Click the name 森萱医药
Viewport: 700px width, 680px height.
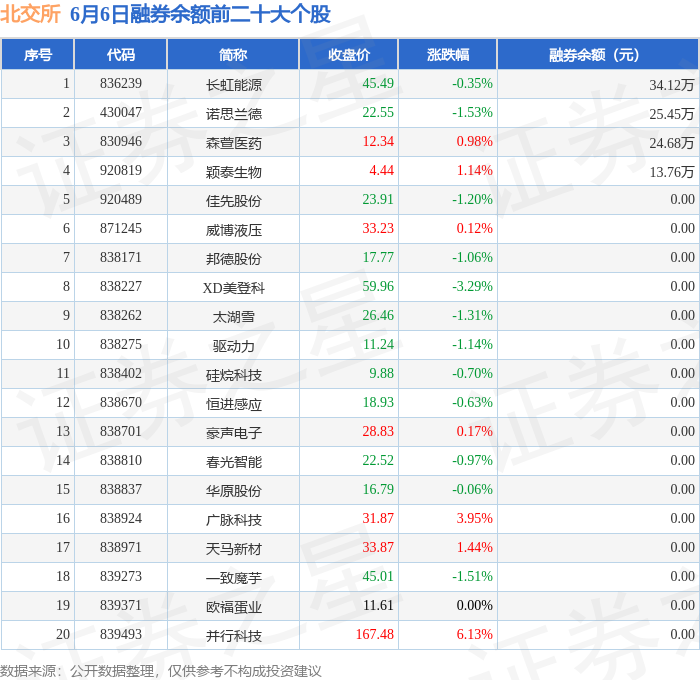click(233, 143)
